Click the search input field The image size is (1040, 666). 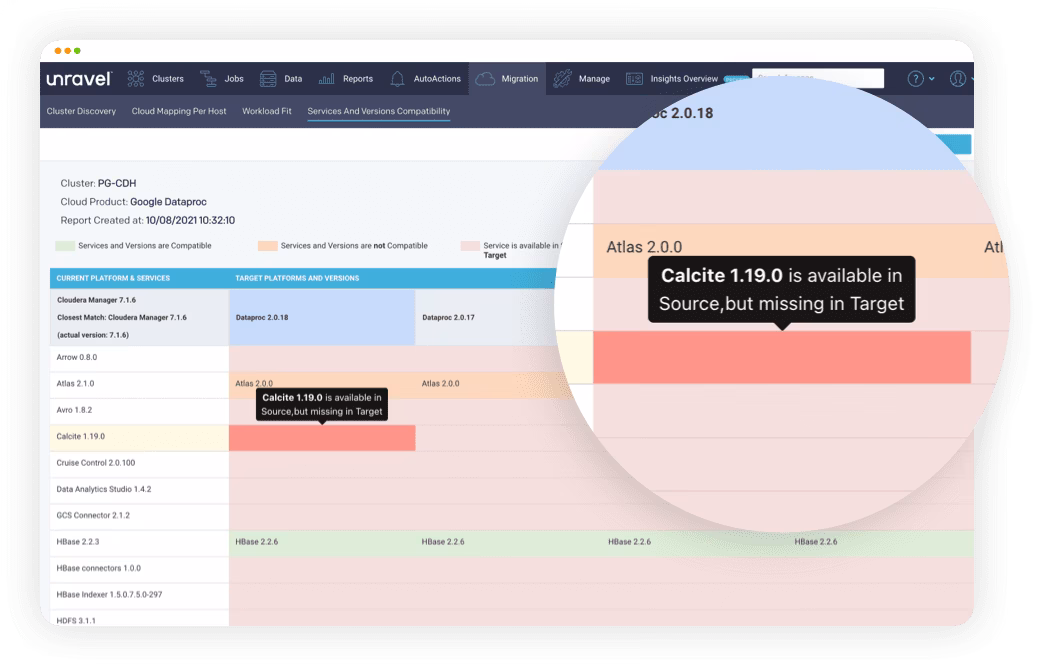pos(818,78)
